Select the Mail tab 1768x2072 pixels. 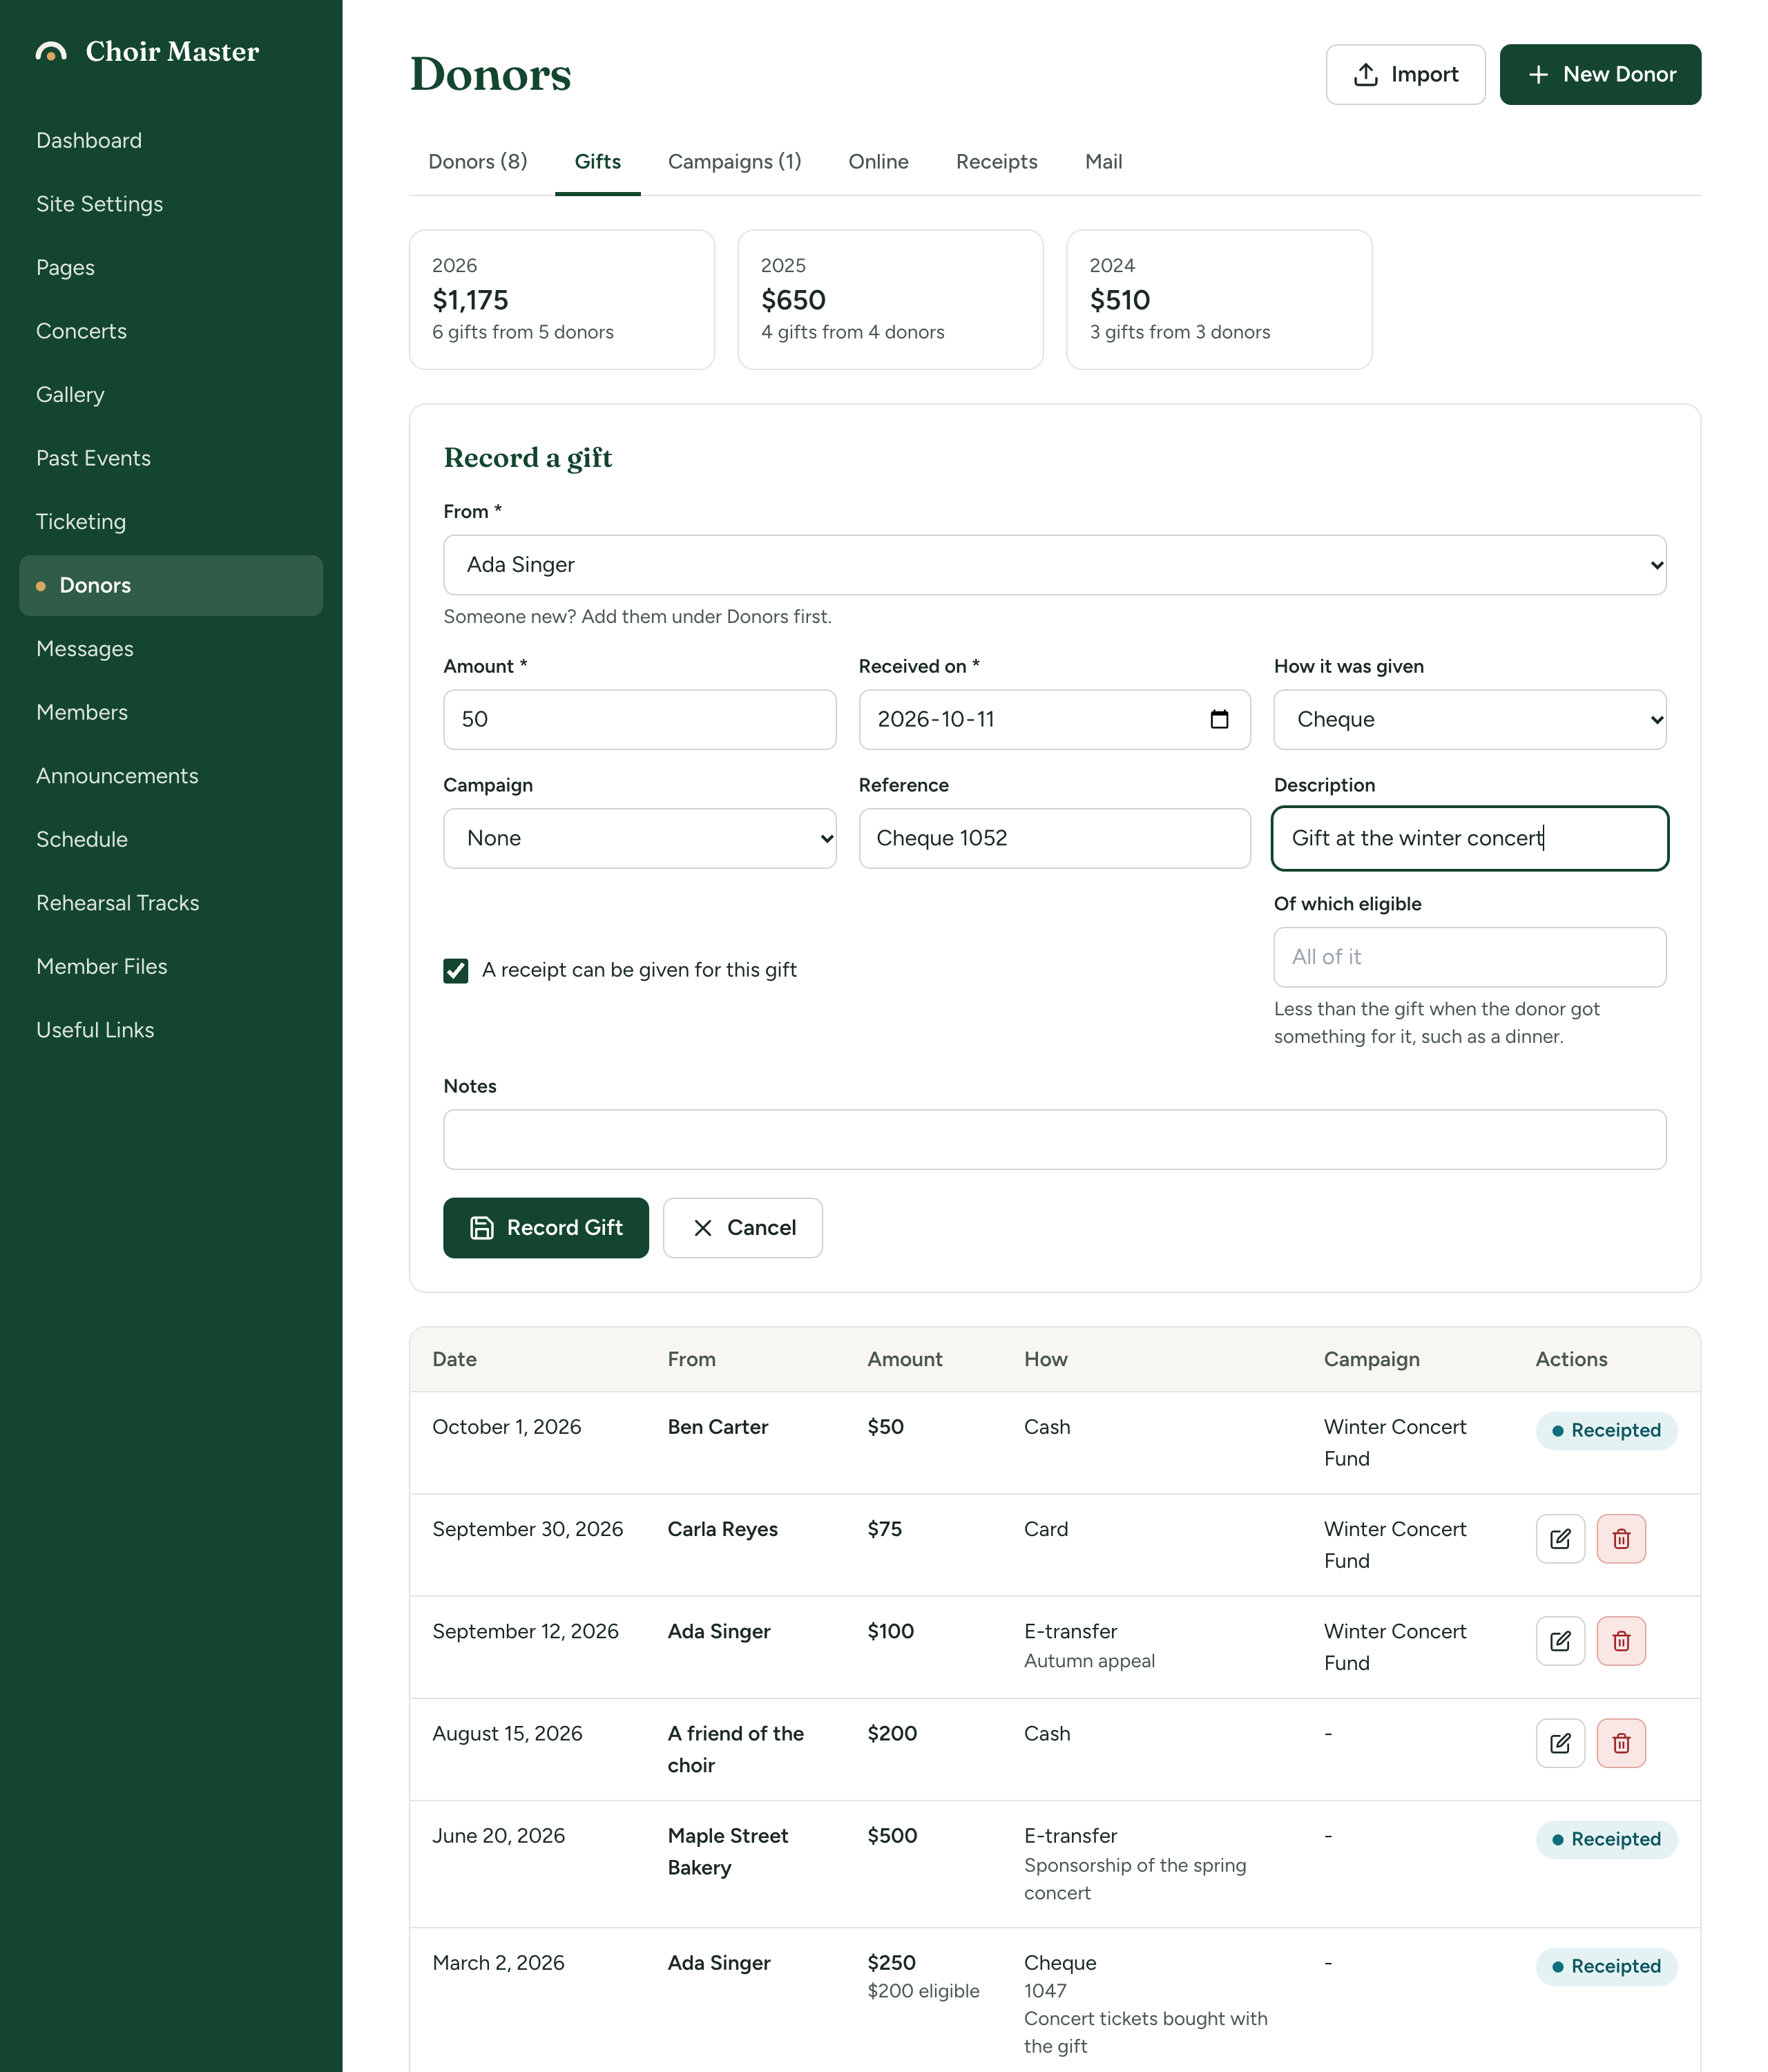1103,162
